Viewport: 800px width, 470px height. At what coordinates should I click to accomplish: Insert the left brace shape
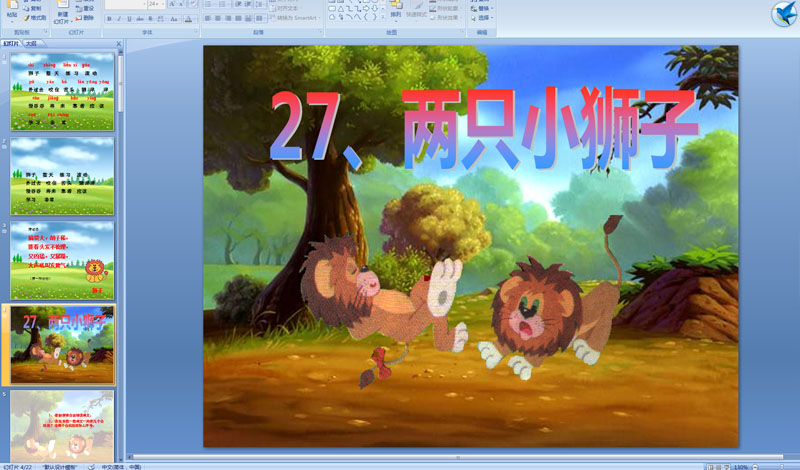(x=366, y=17)
